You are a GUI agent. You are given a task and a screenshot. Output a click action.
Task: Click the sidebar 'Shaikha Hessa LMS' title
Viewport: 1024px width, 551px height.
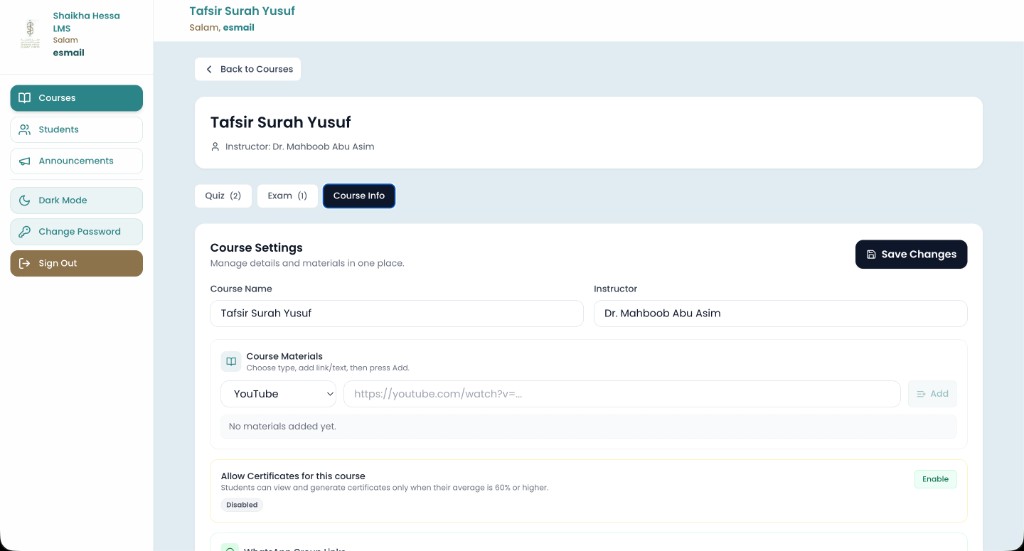coord(86,22)
